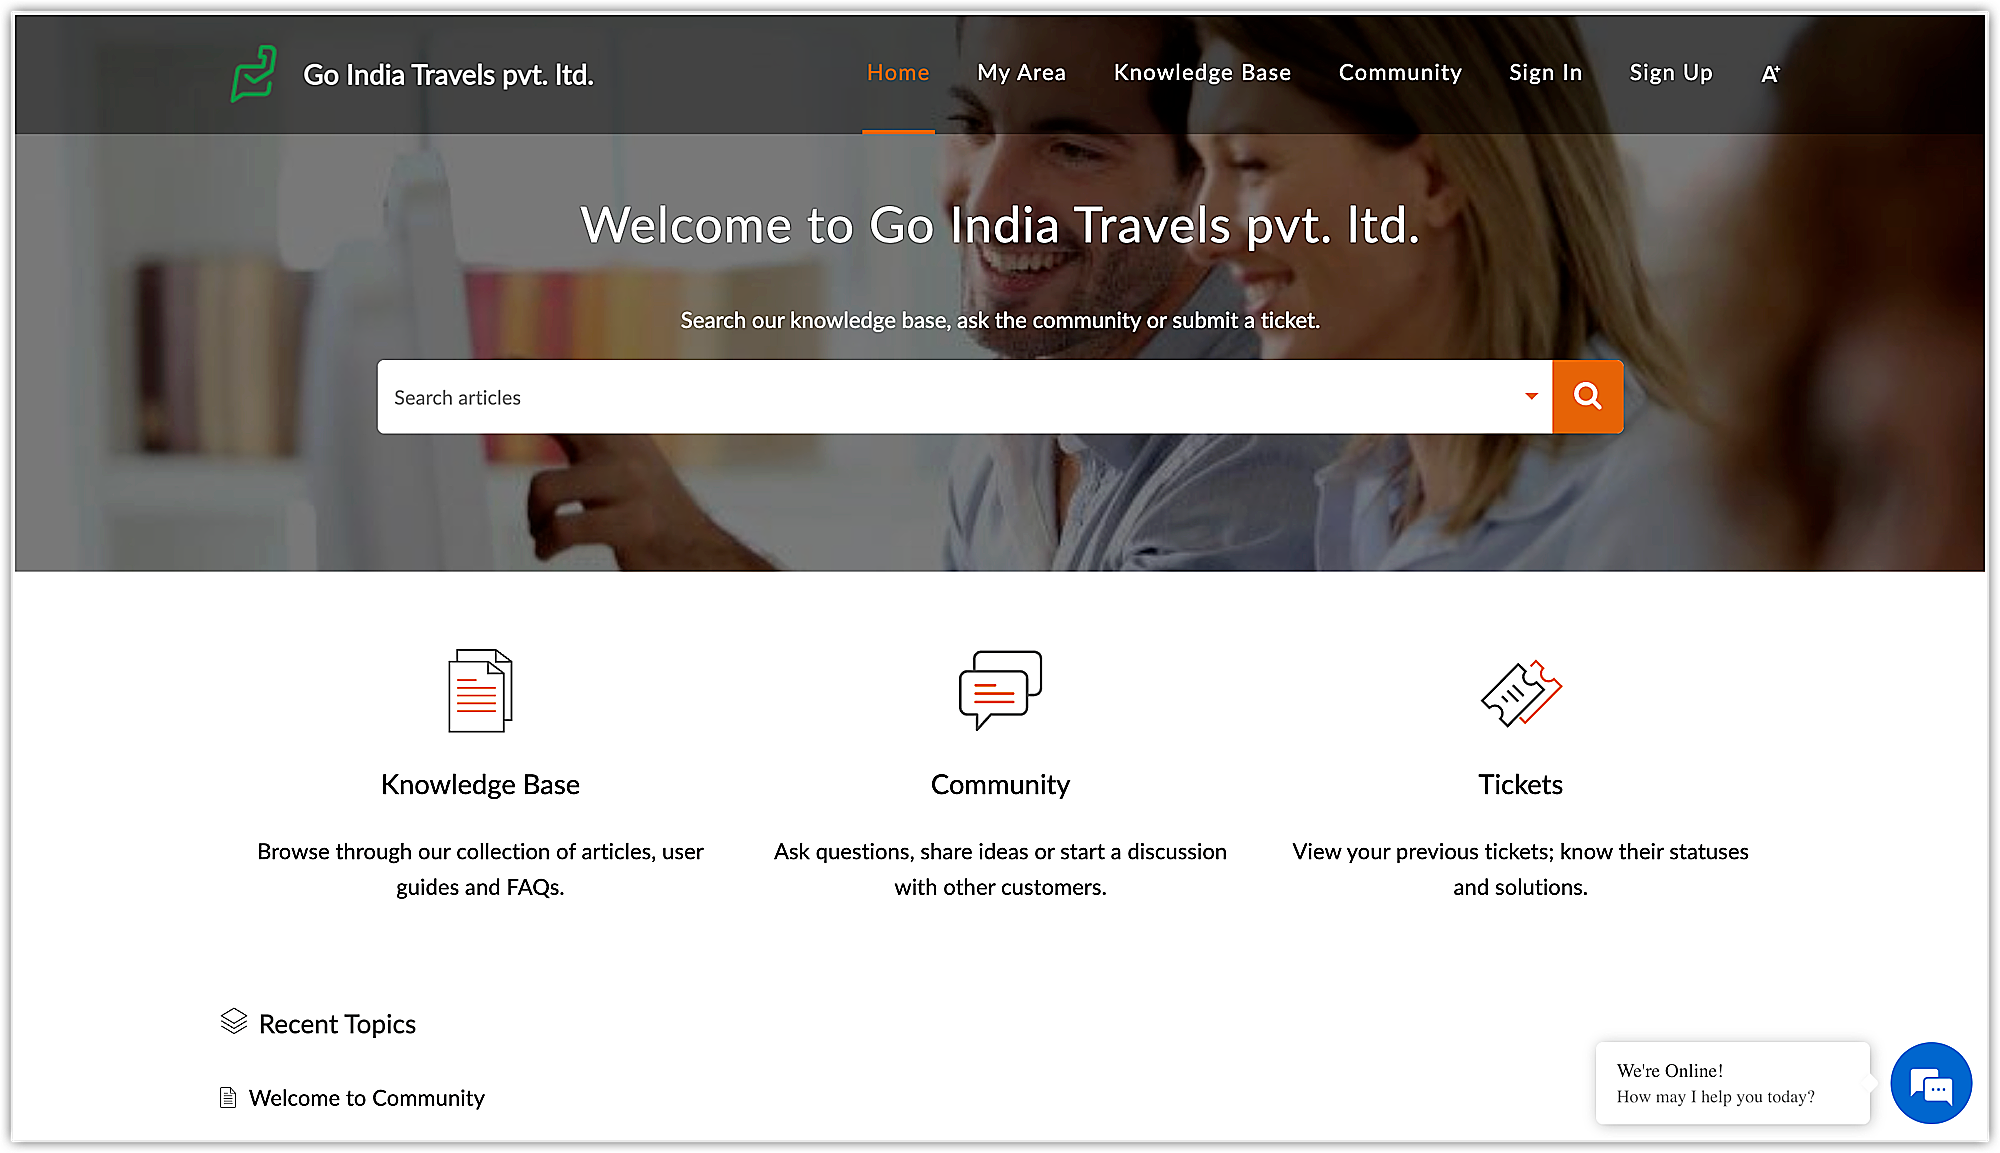Click the Search articles input field
The width and height of the screenshot is (2000, 1153).
point(952,397)
